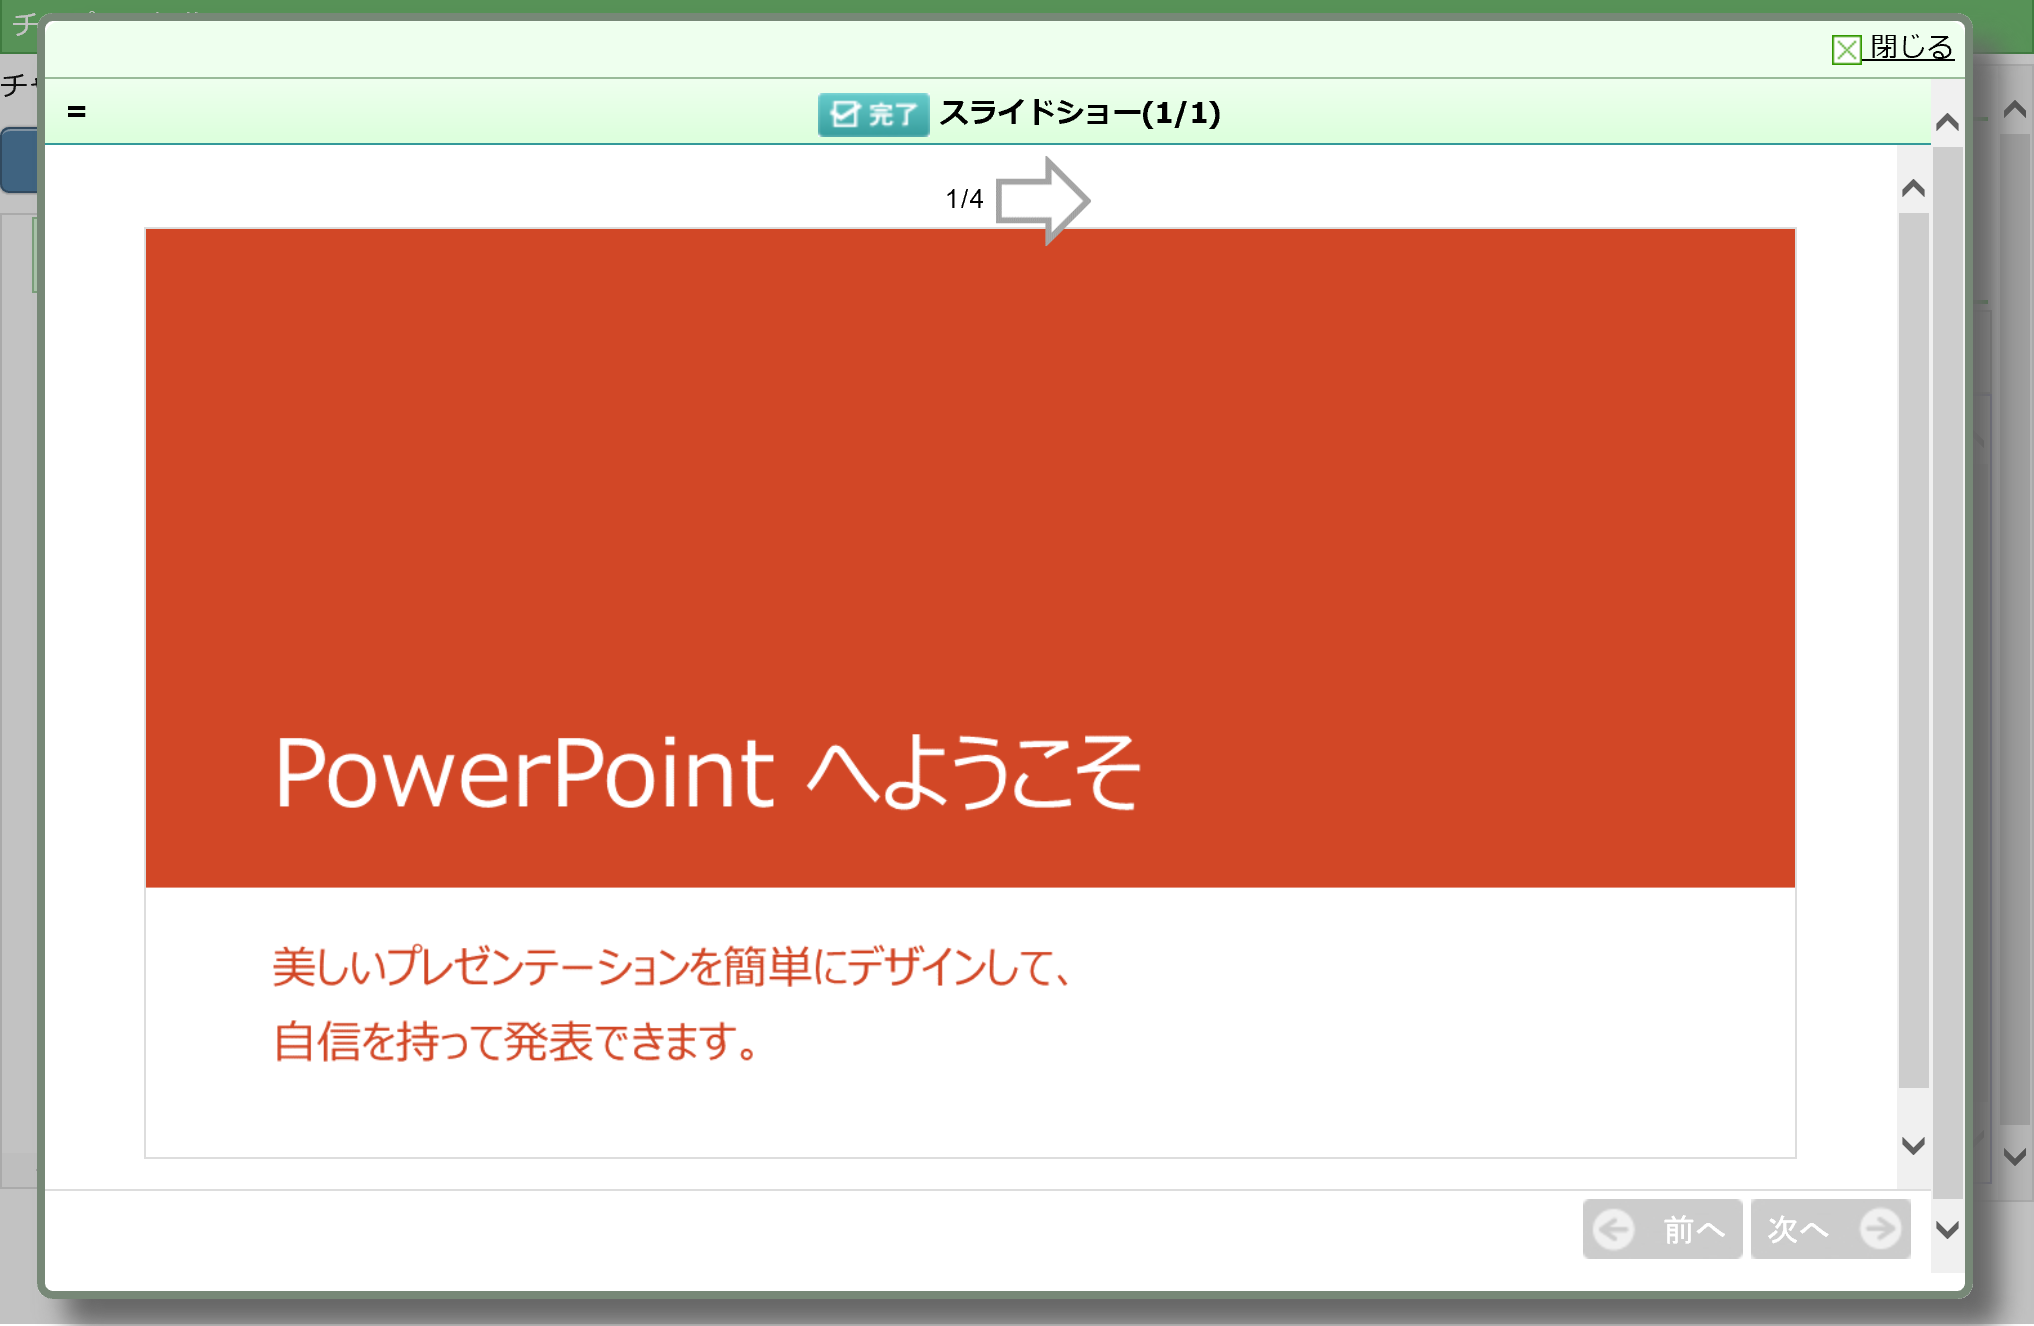
Task: Click the background page scroll-down arrow
Action: tap(2015, 1156)
